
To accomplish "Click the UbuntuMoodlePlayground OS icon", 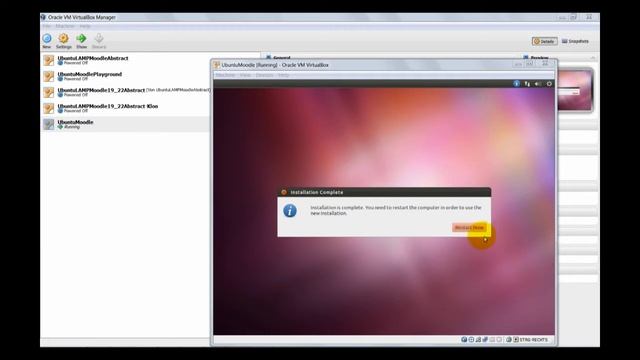I will pos(49,76).
